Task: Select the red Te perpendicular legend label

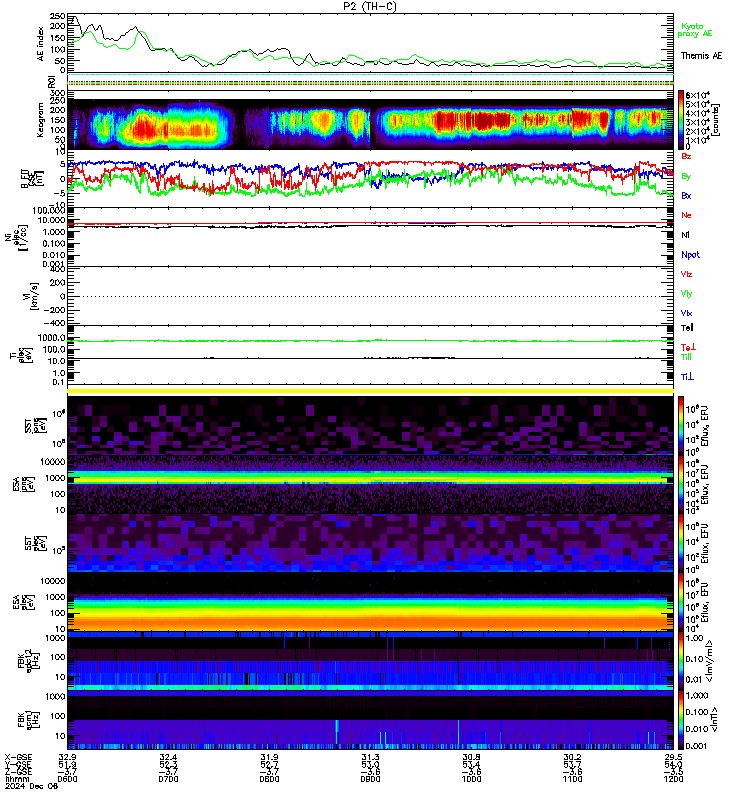Action: pyautogui.click(x=688, y=347)
